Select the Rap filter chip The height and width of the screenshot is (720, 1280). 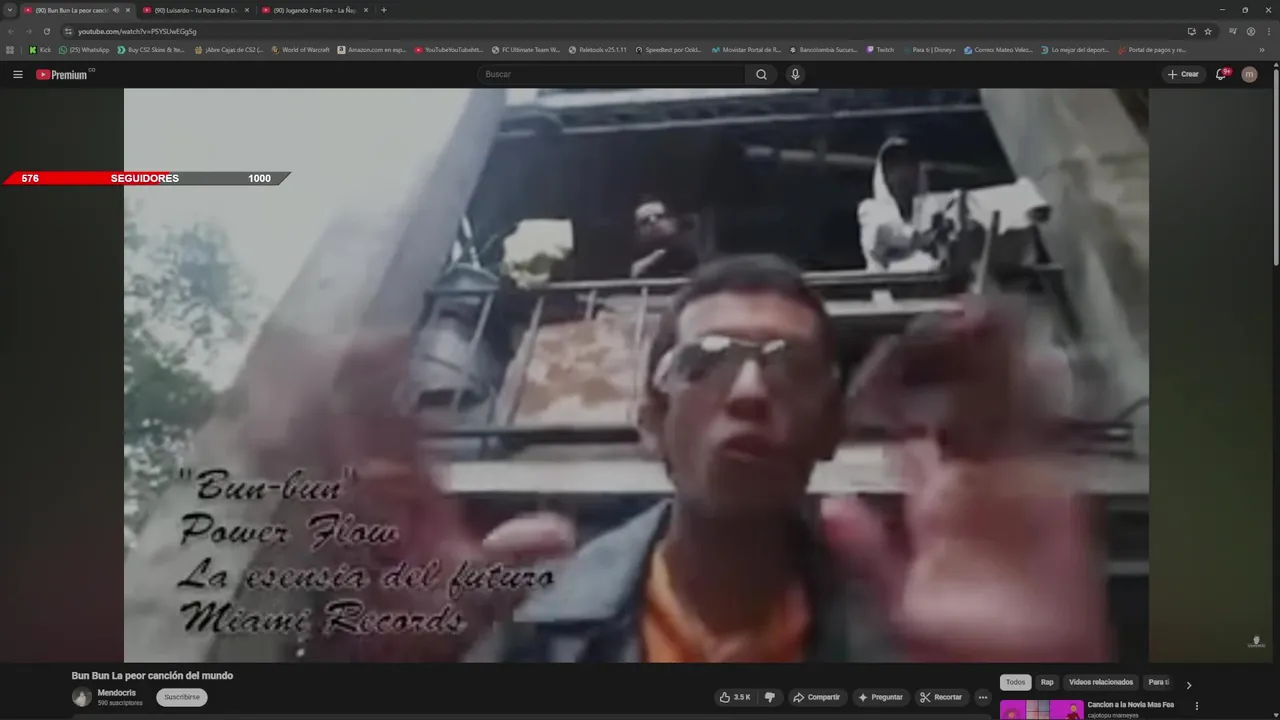coord(1047,682)
